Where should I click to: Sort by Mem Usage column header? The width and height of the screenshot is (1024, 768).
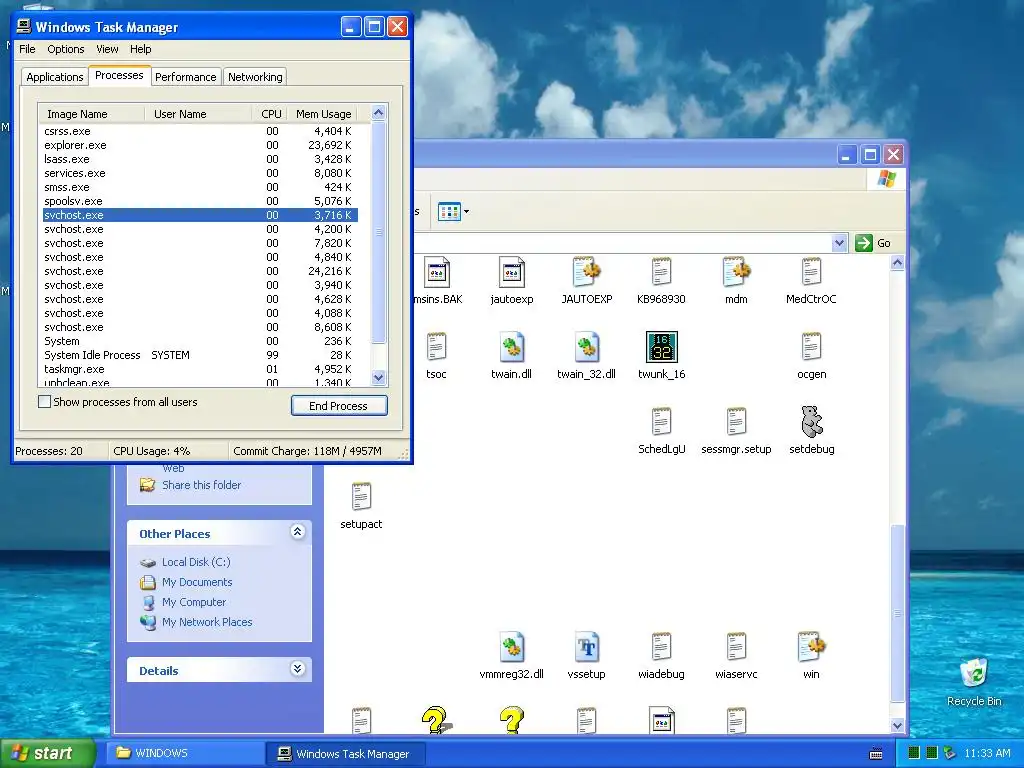pos(323,114)
